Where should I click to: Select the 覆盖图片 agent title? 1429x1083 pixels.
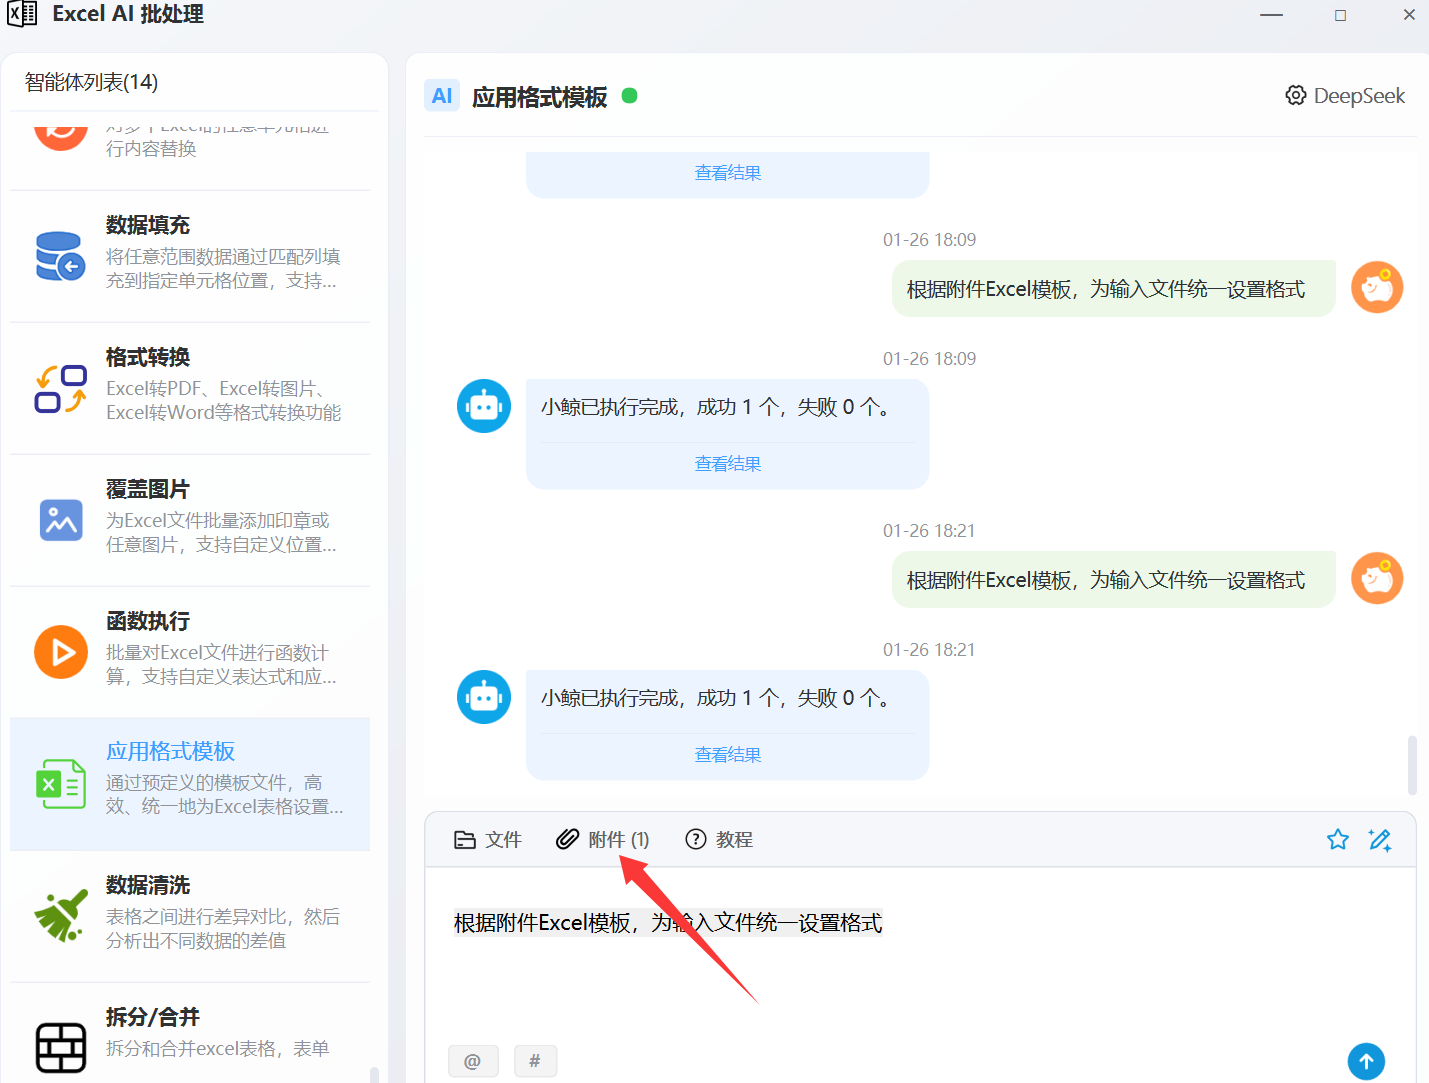pyautogui.click(x=148, y=489)
